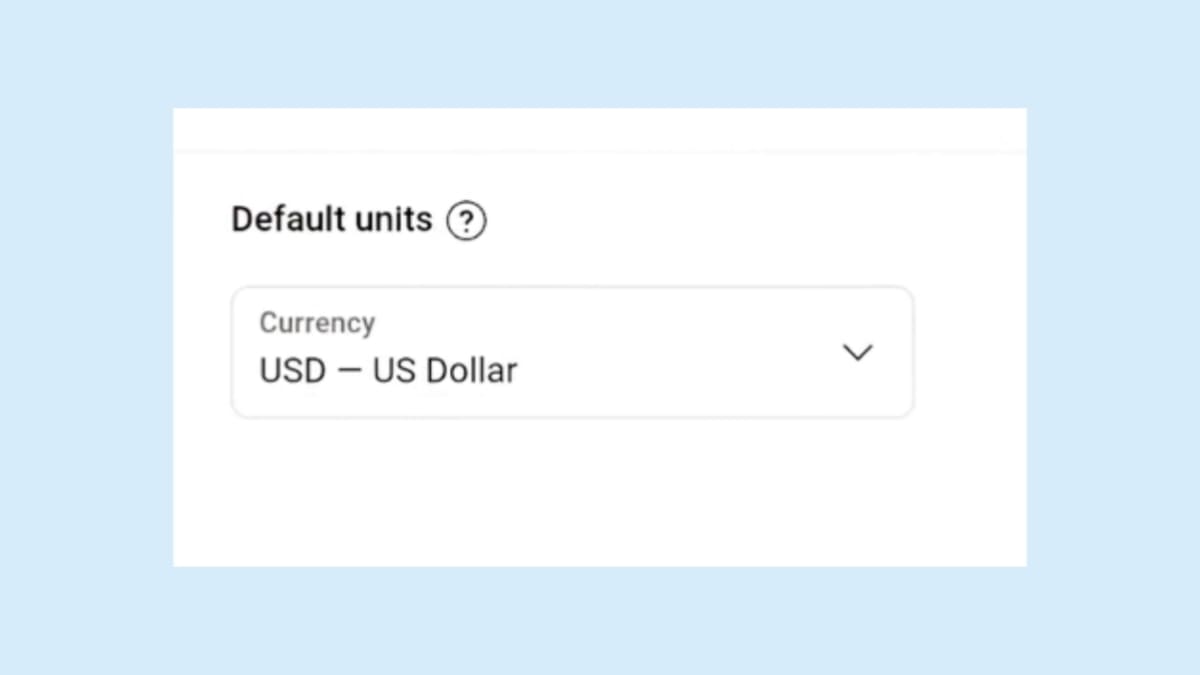Click the Currency field label
Viewport: 1200px width, 675px height.
(x=317, y=323)
